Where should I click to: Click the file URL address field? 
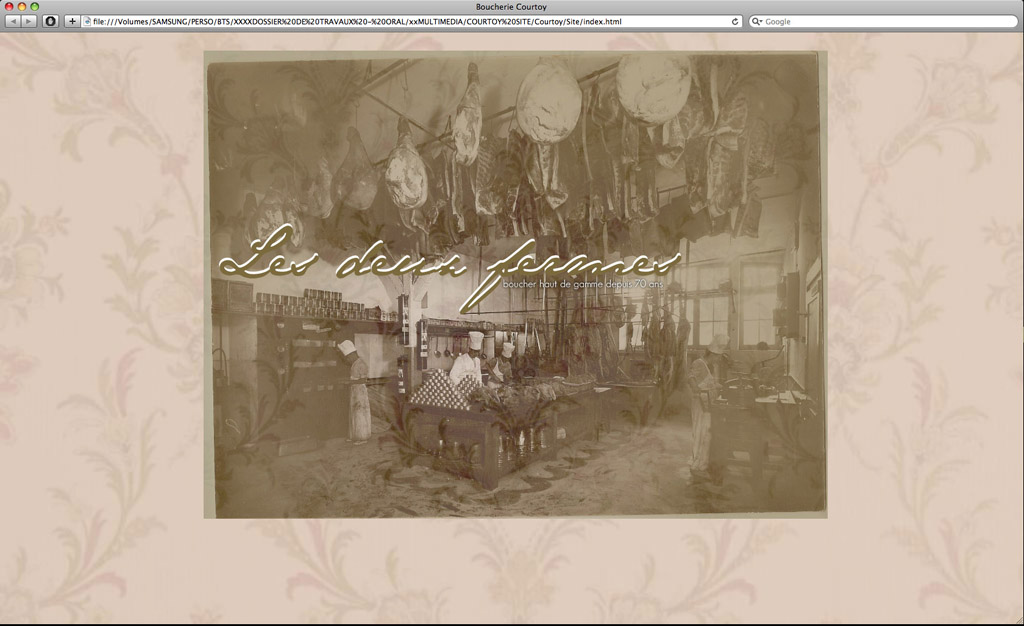coord(400,21)
